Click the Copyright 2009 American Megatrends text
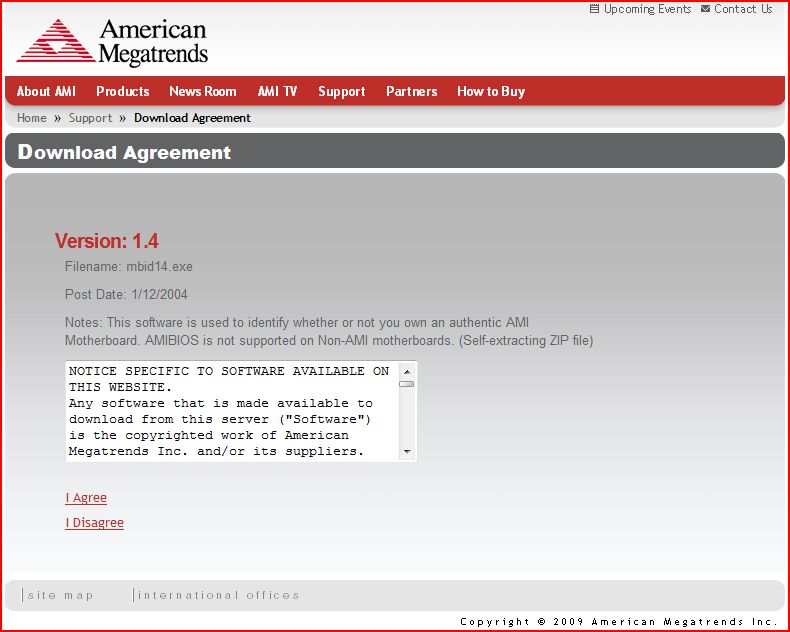 point(619,622)
